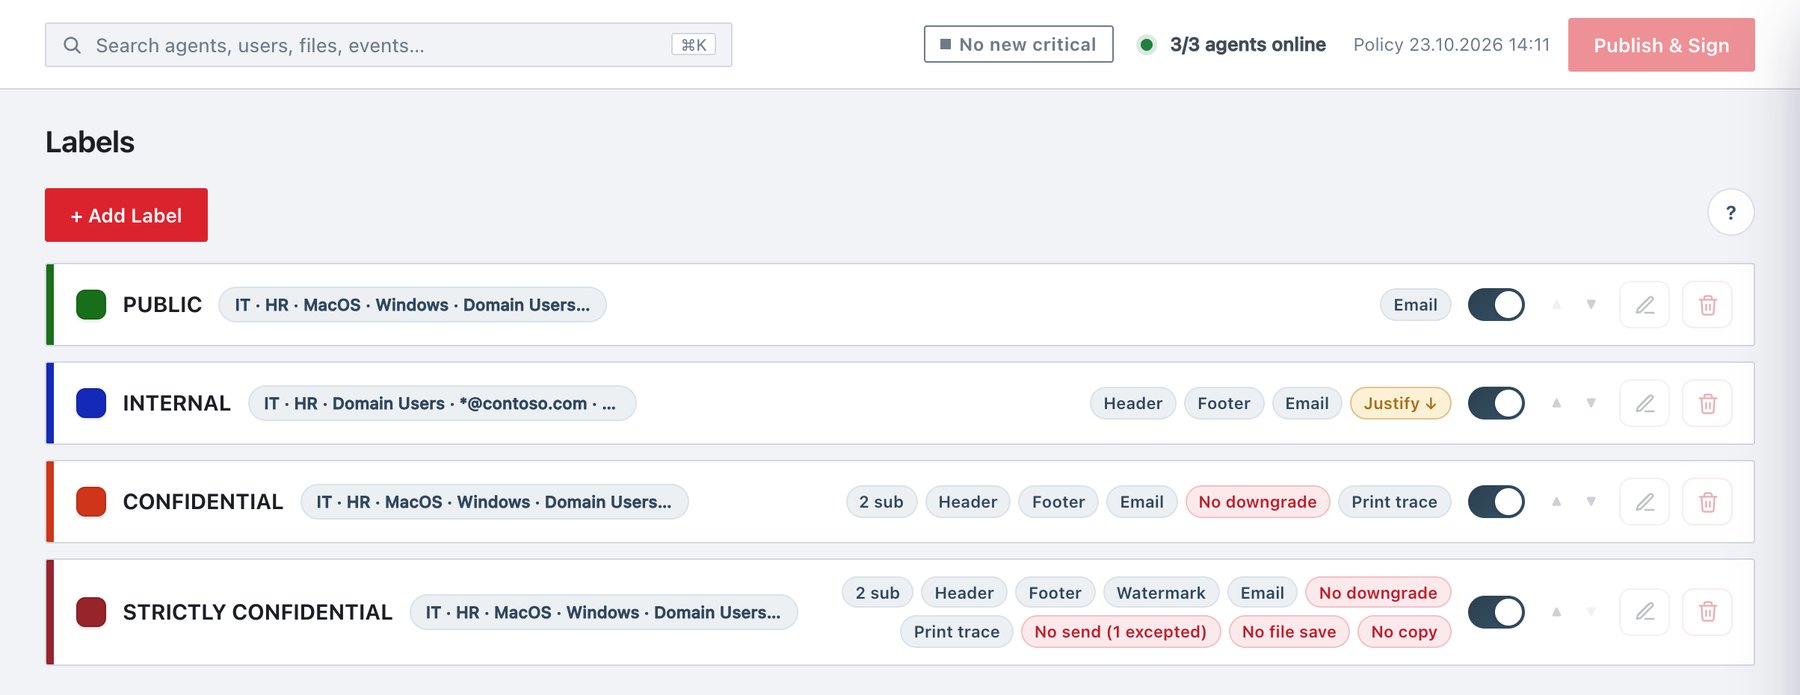The image size is (1800, 695).
Task: Click No downgrade on STRICTLY CONFIDENTIAL row
Action: pos(1377,593)
